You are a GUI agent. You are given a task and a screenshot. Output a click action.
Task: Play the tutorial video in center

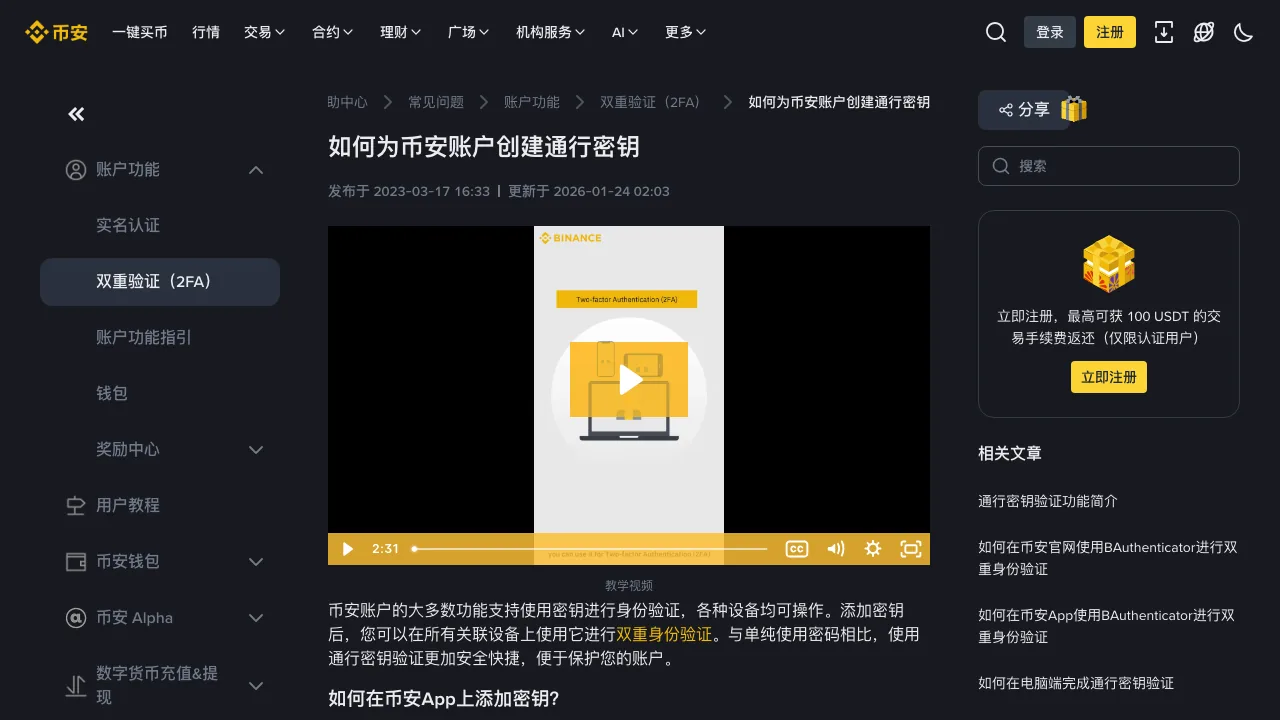pyautogui.click(x=629, y=380)
